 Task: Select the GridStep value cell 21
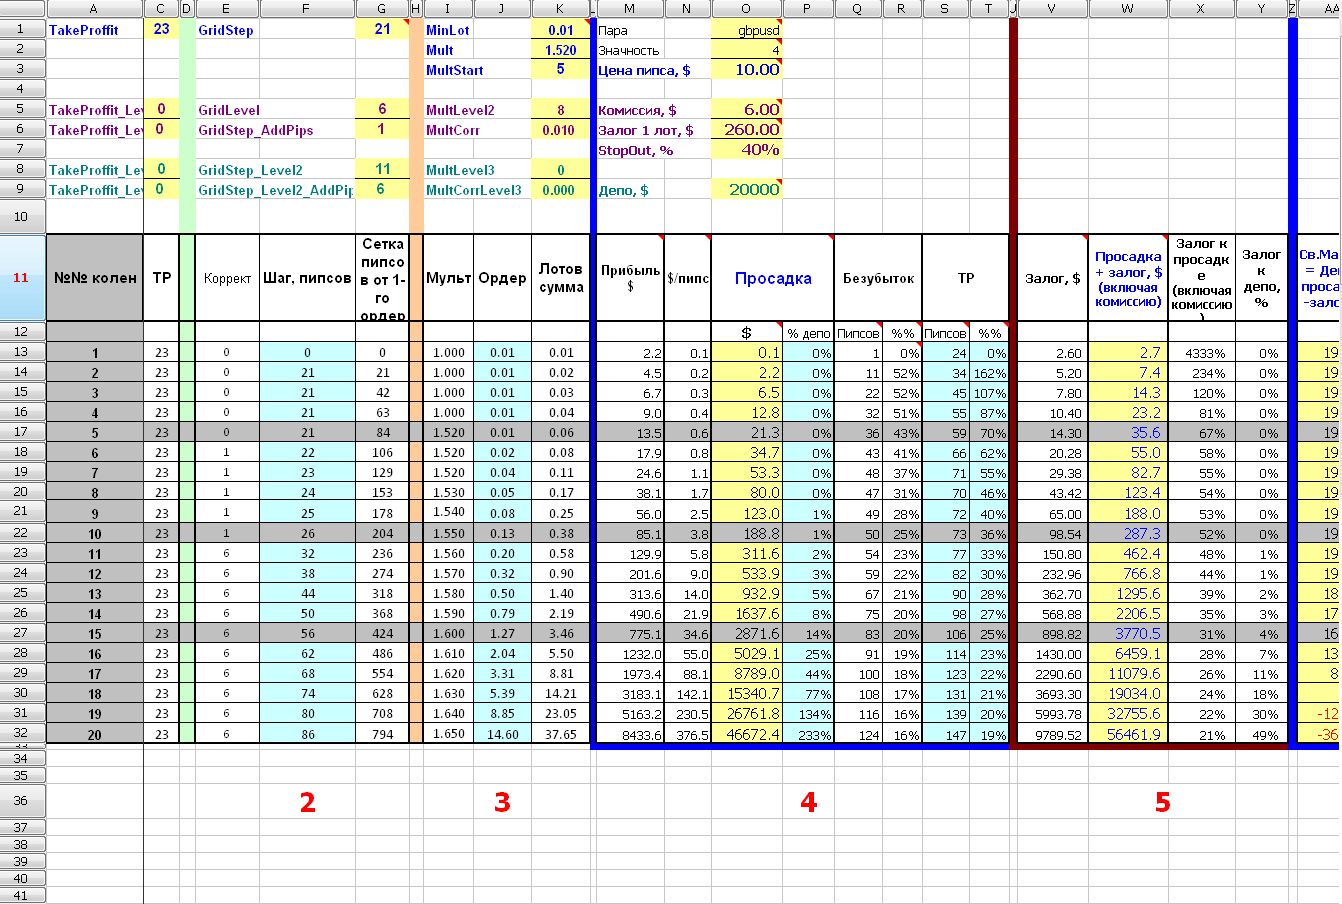382,30
